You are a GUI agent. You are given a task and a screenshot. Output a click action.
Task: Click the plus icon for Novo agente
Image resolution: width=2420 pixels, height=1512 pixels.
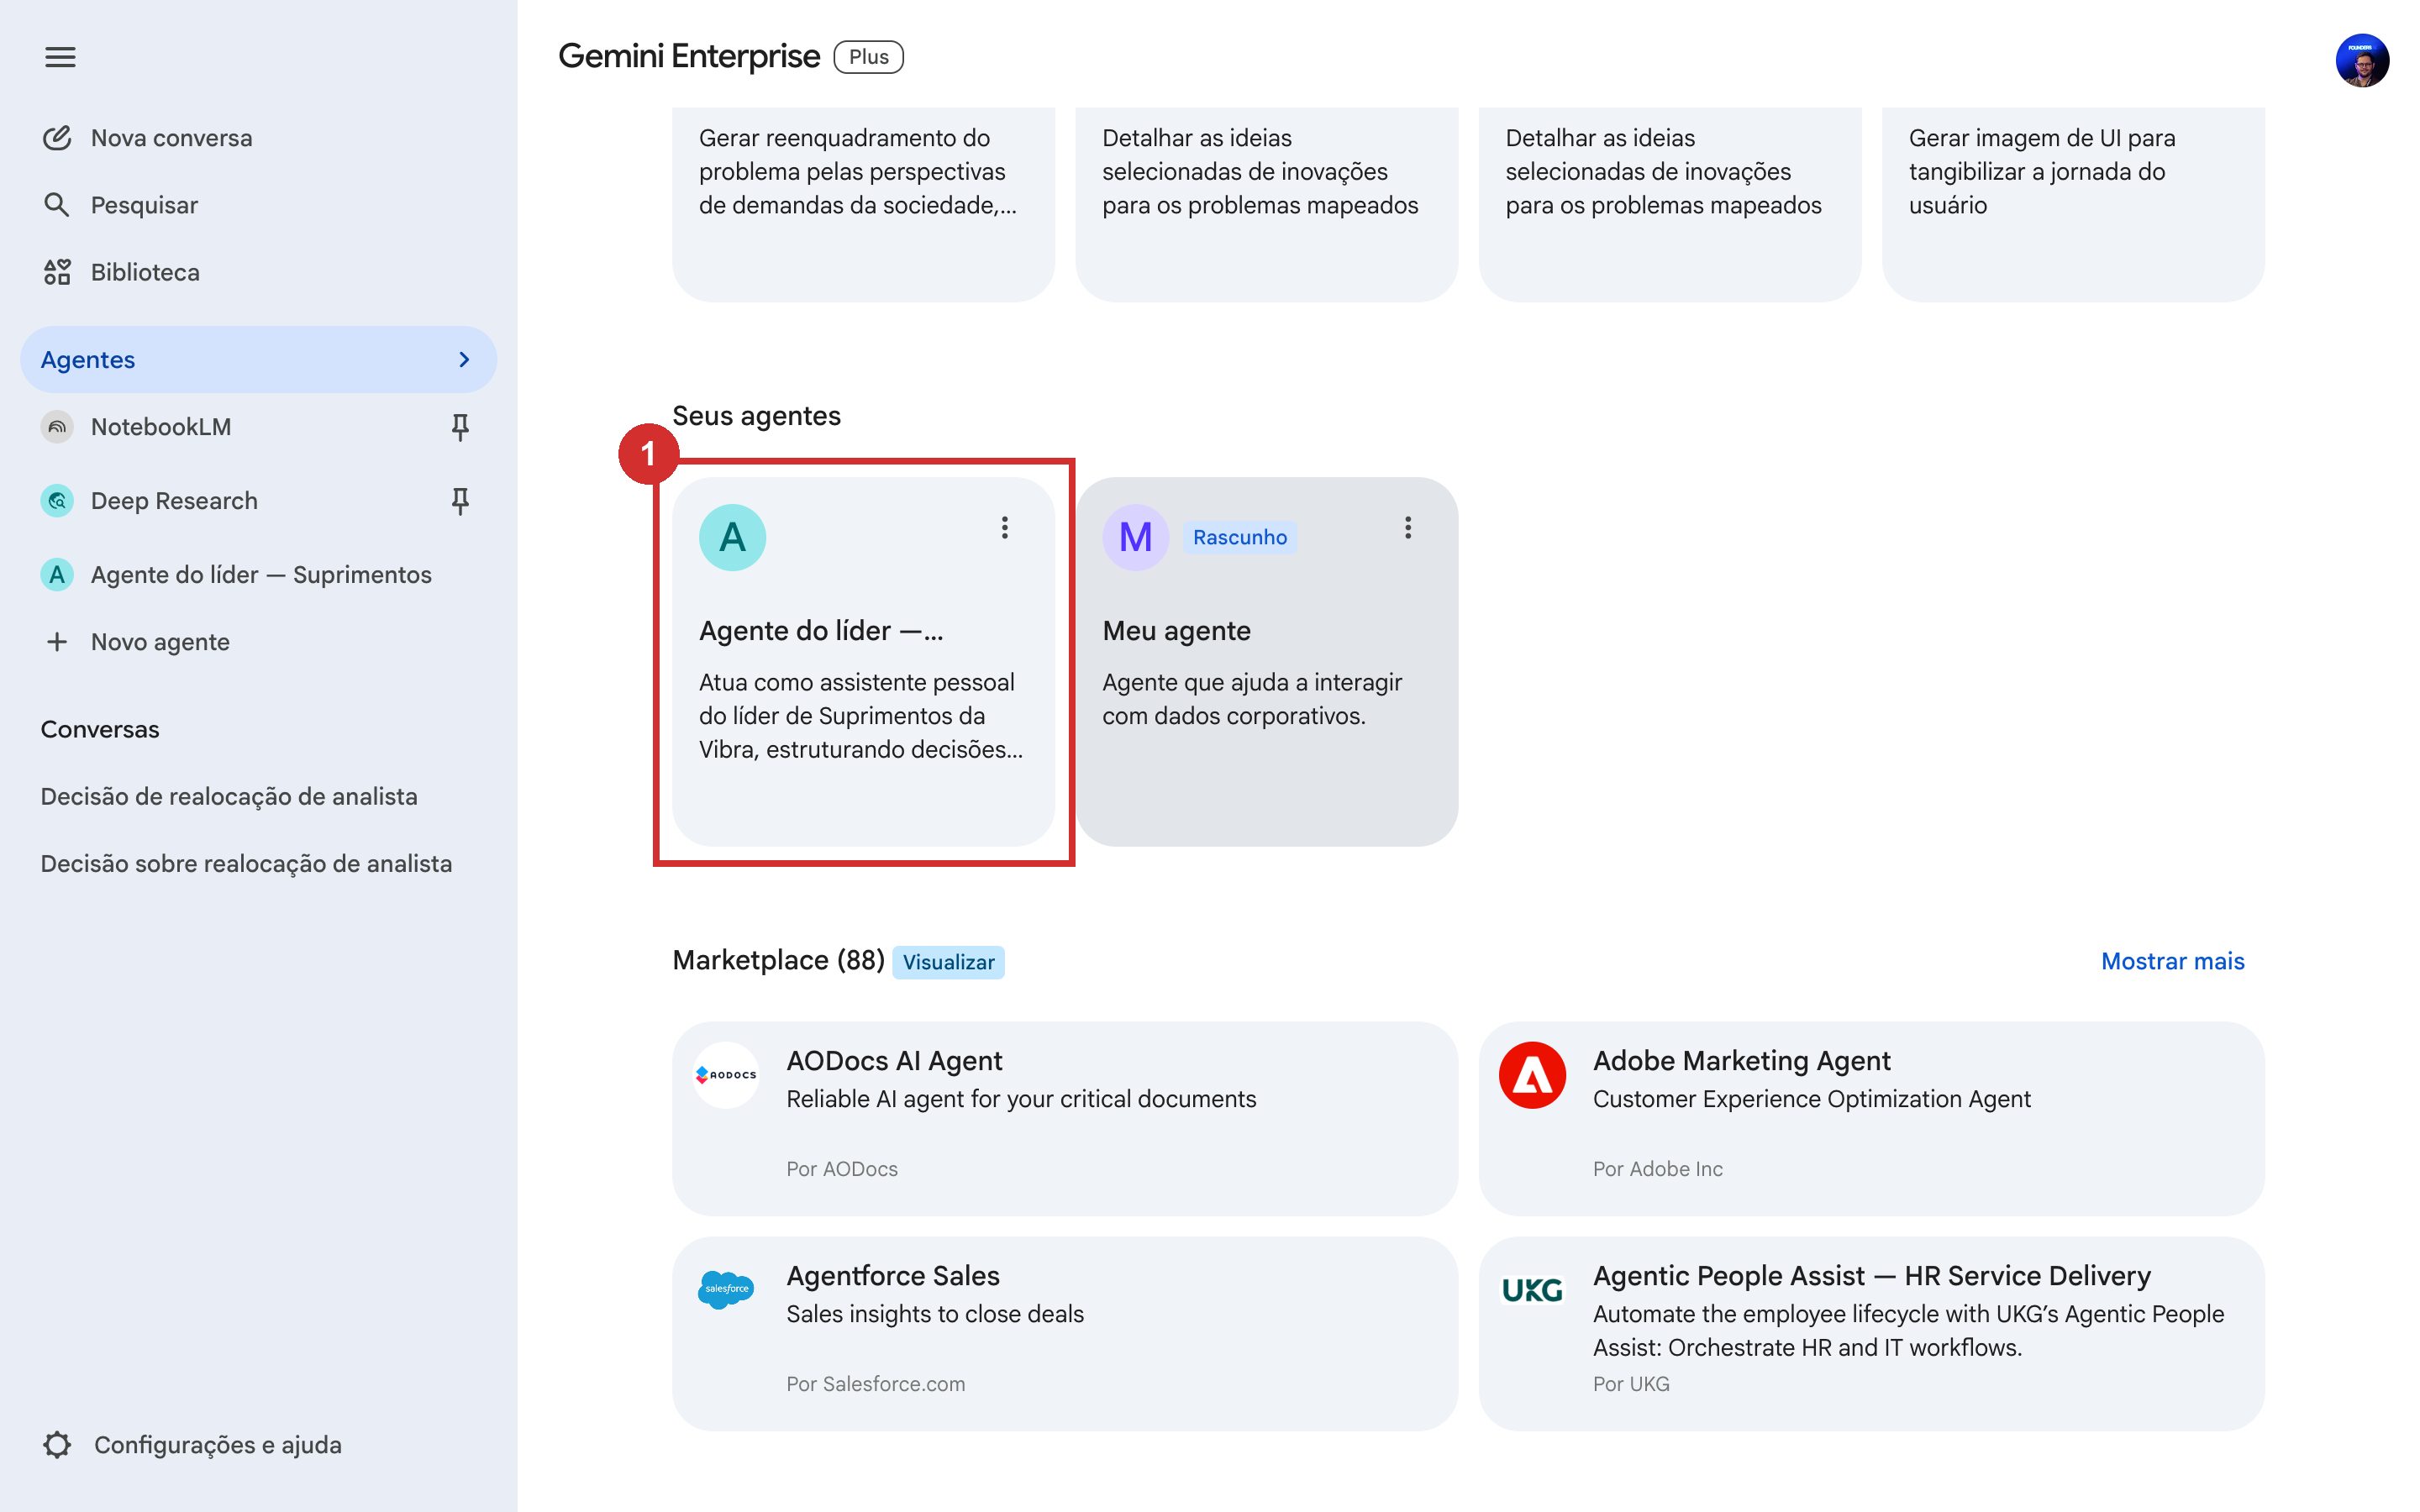(57, 642)
